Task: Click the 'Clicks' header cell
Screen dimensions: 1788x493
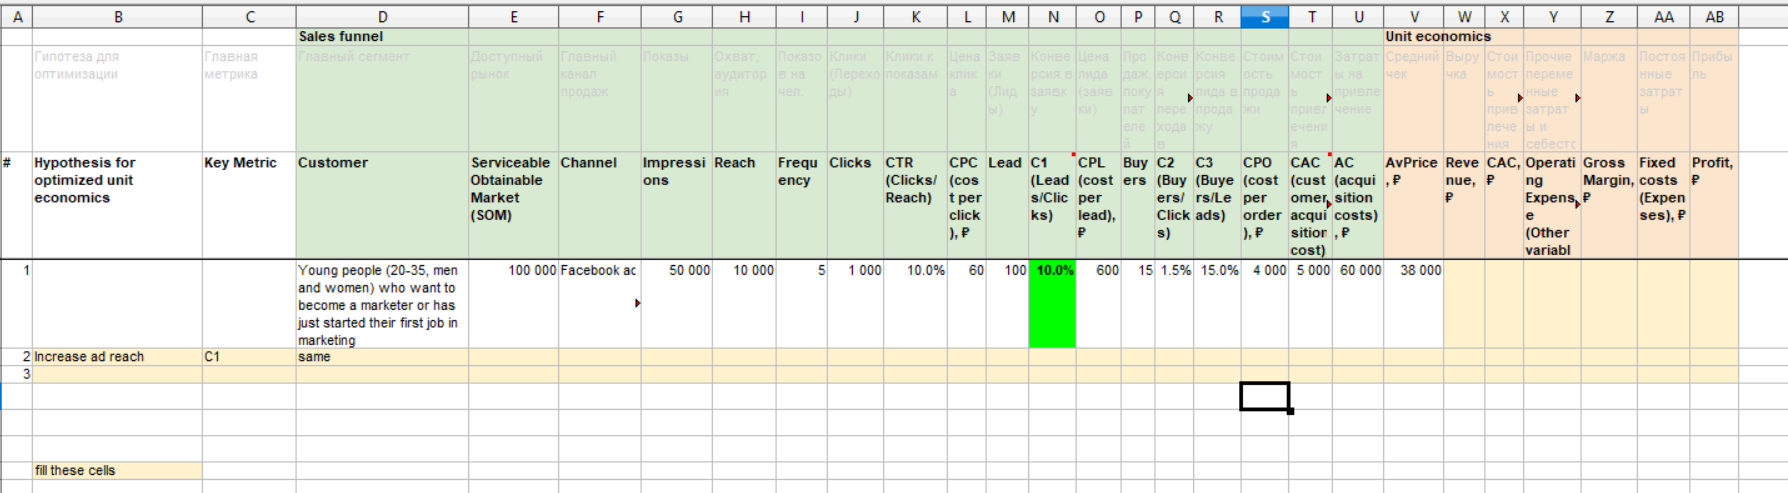Action: click(855, 205)
